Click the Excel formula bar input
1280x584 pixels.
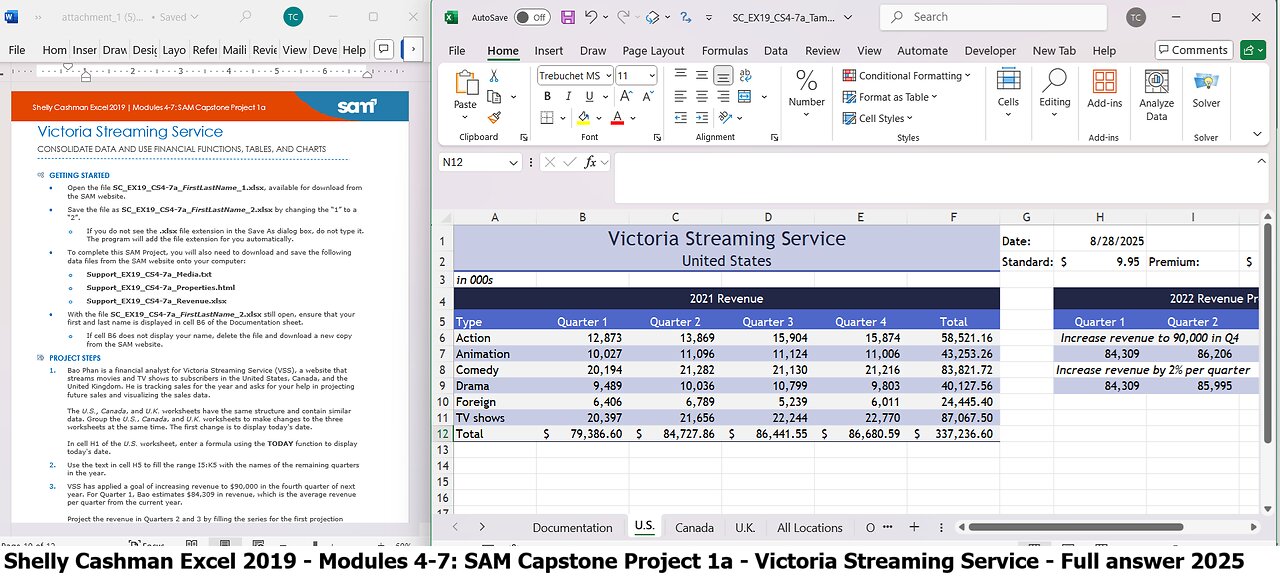(x=943, y=178)
